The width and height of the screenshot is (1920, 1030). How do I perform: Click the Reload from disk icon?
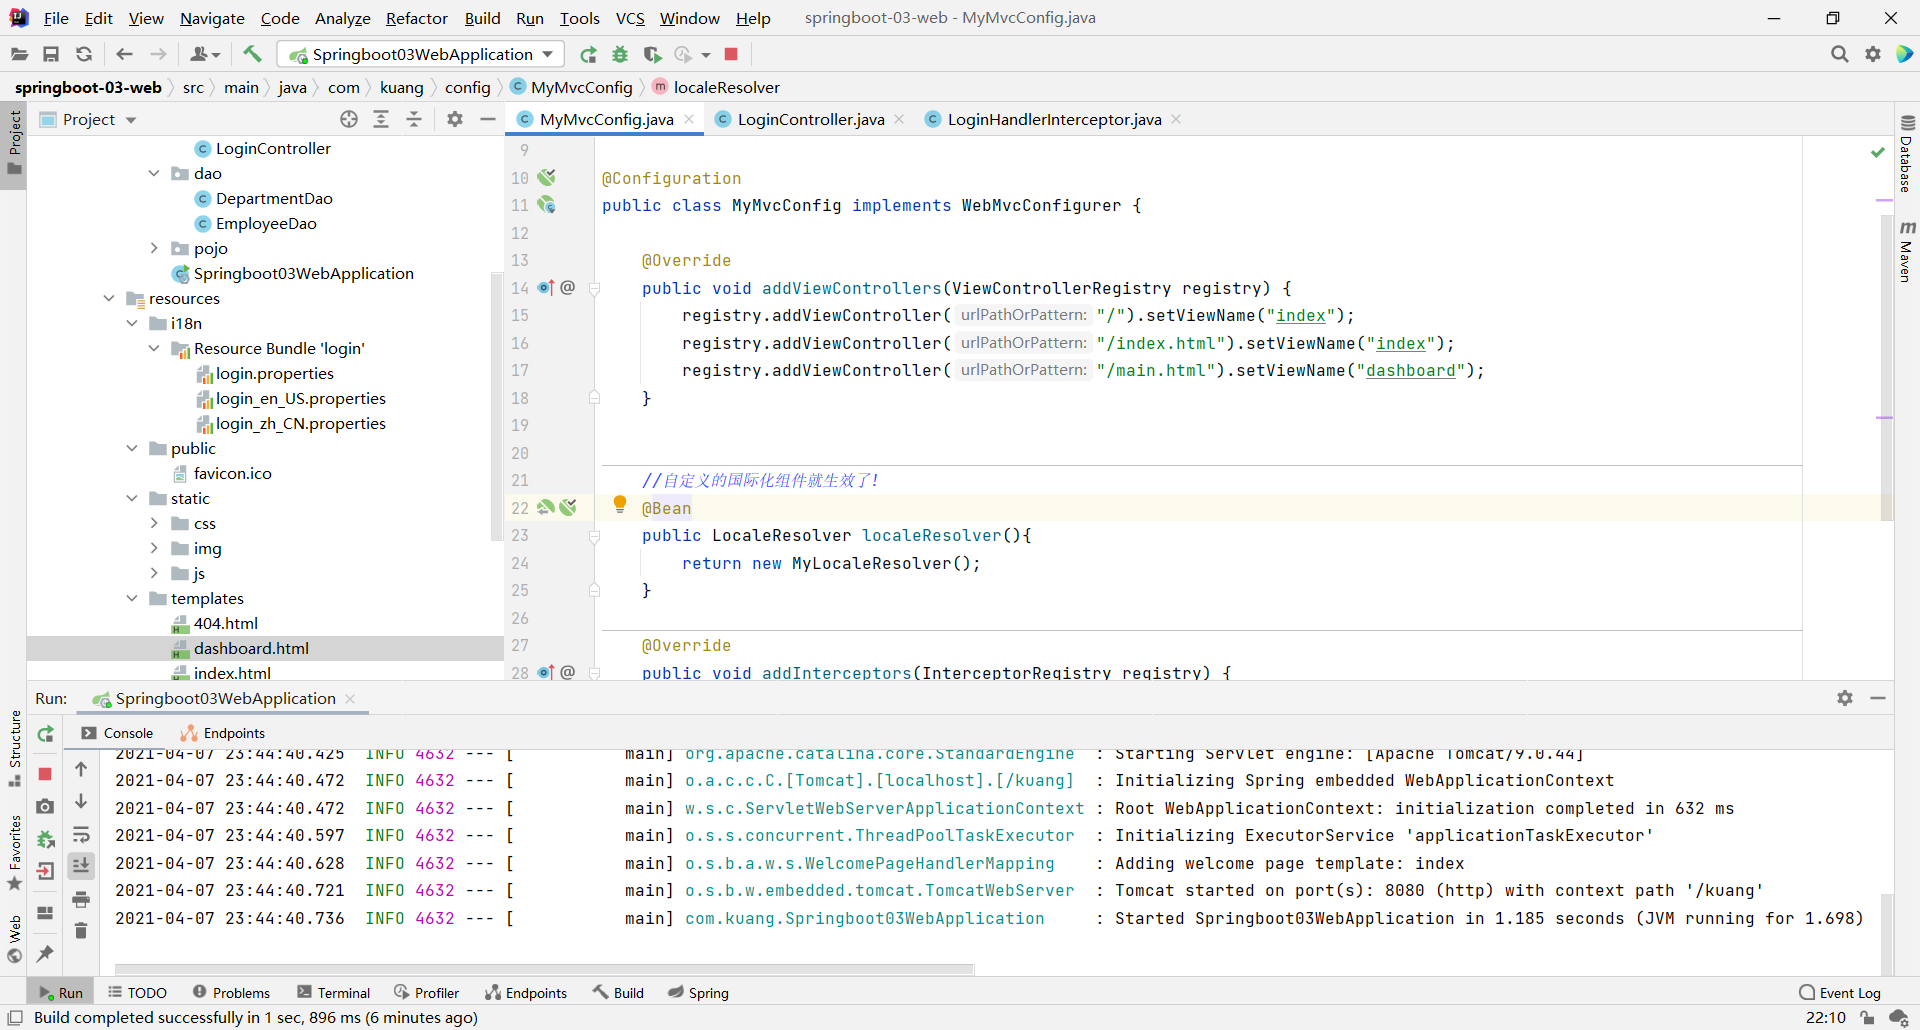(x=84, y=54)
